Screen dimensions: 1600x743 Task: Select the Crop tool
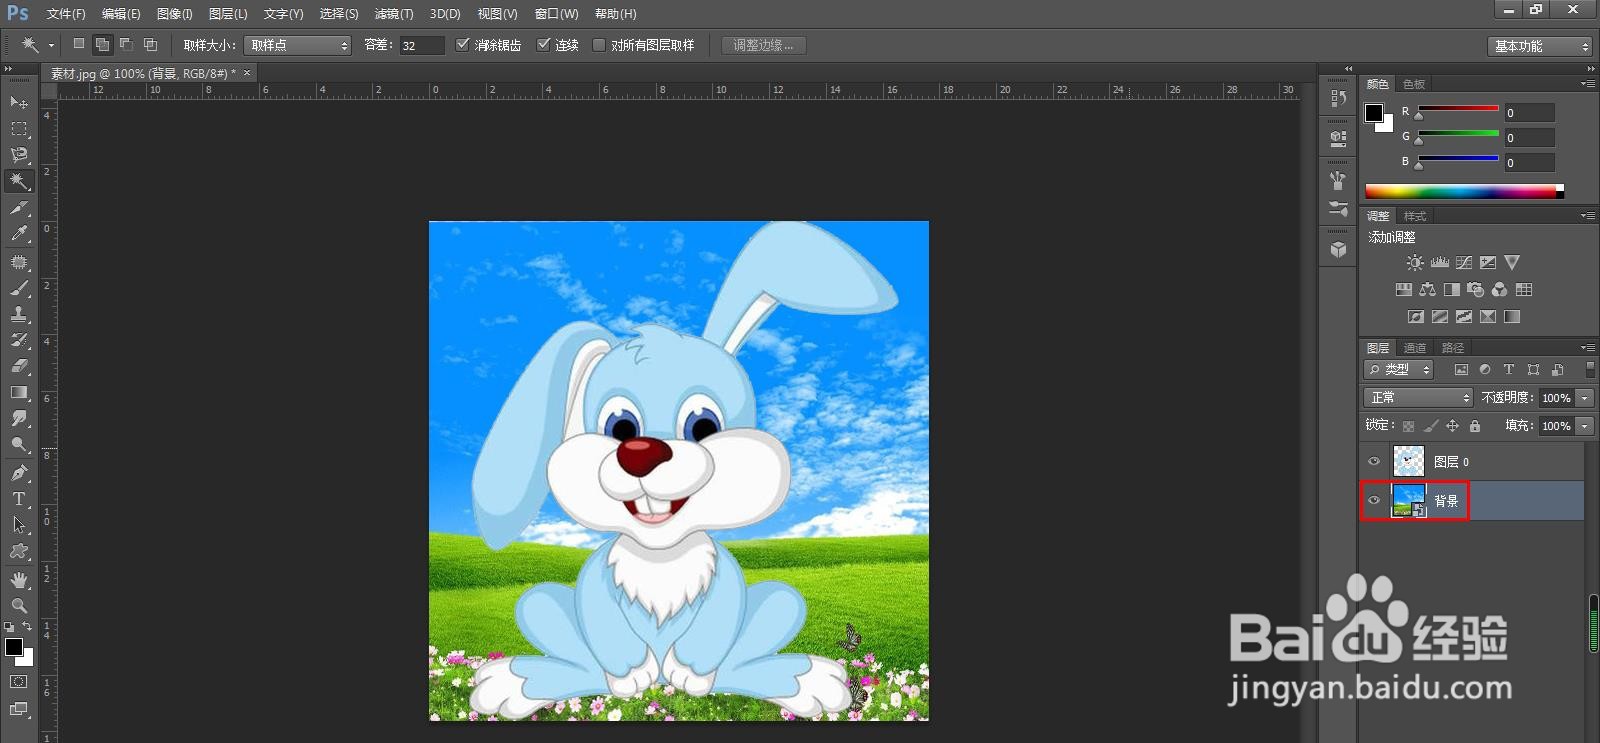coord(19,208)
